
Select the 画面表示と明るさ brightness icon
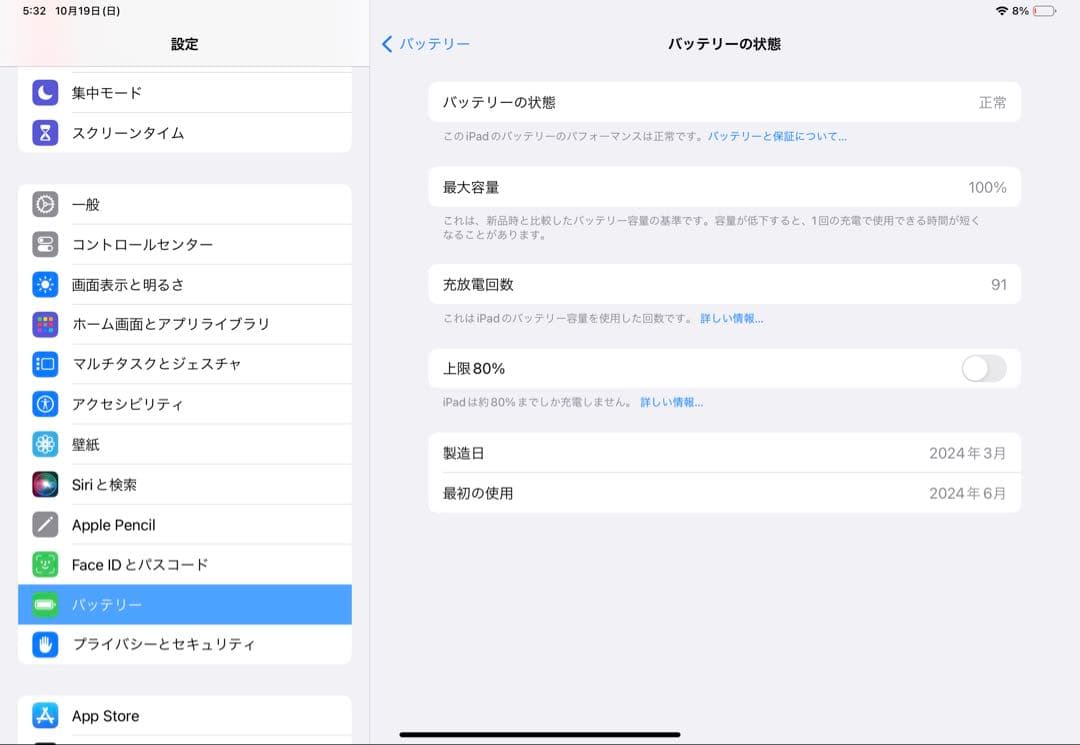pyautogui.click(x=45, y=284)
